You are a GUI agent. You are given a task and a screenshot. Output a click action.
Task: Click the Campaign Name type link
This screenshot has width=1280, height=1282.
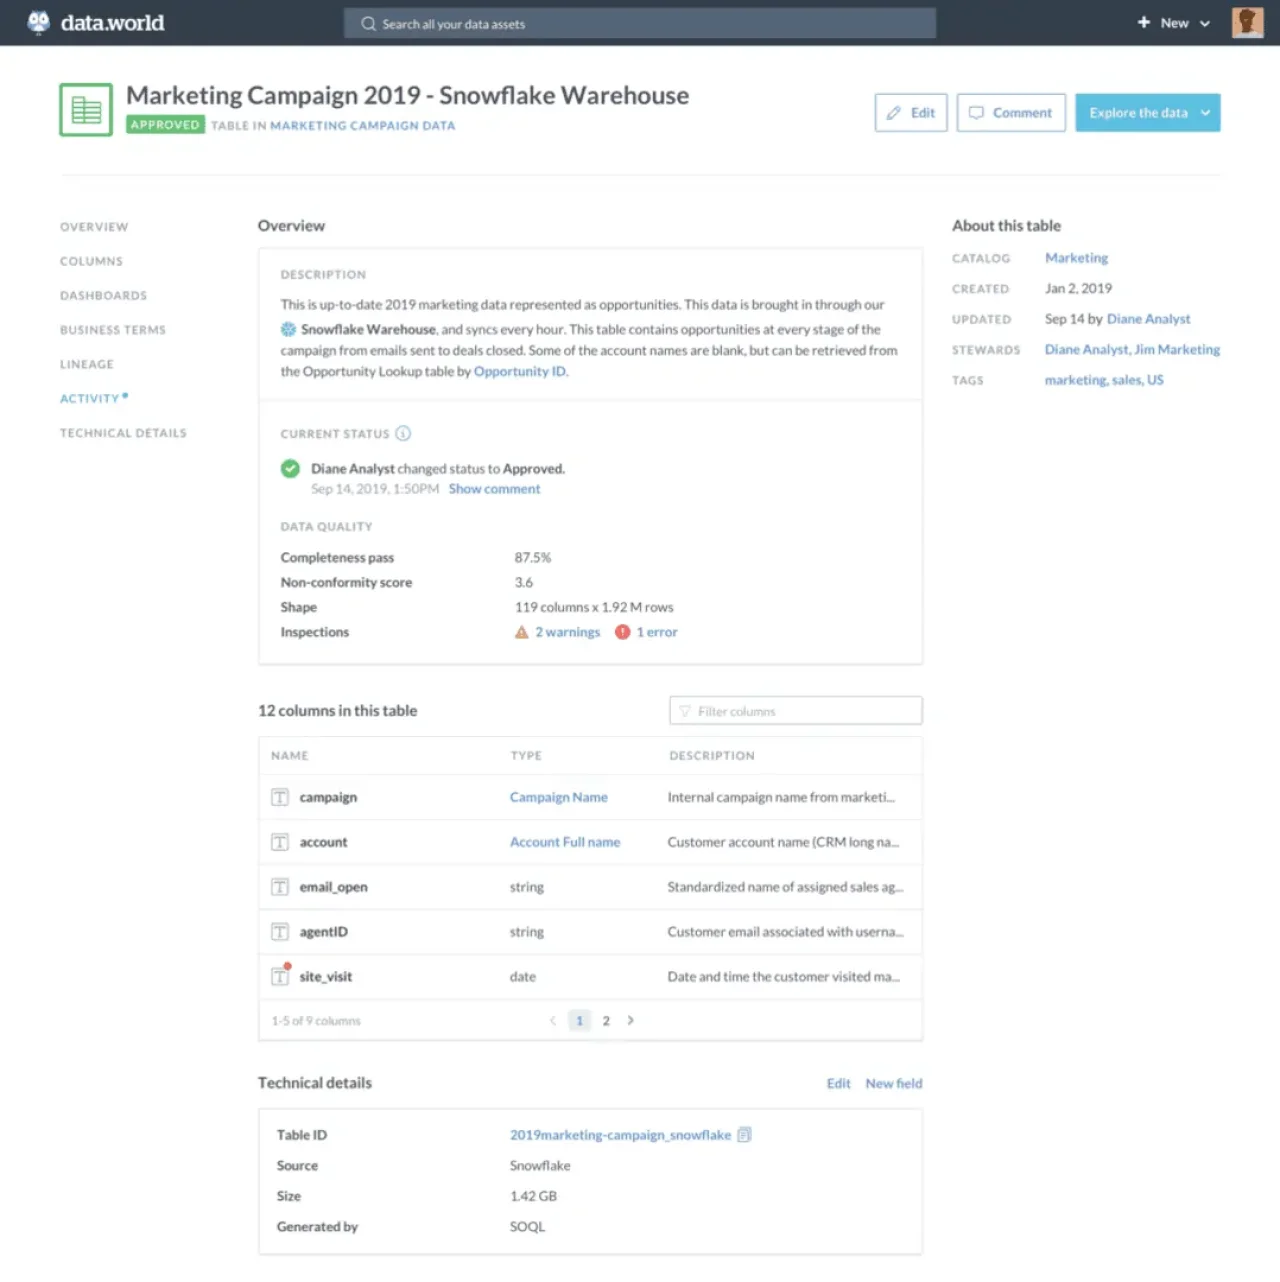pos(558,797)
